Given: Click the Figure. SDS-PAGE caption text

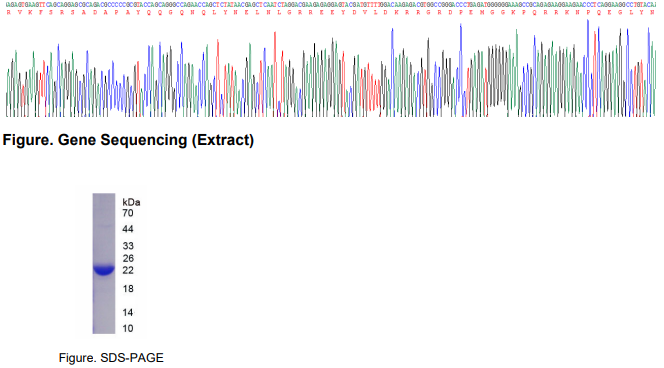Looking at the screenshot, I should 111,358.
